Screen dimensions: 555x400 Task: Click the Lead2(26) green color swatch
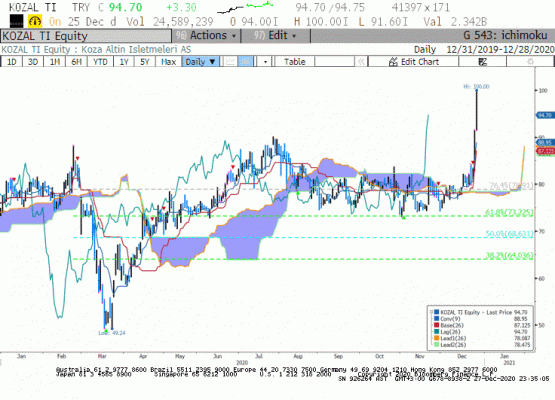[x=437, y=344]
